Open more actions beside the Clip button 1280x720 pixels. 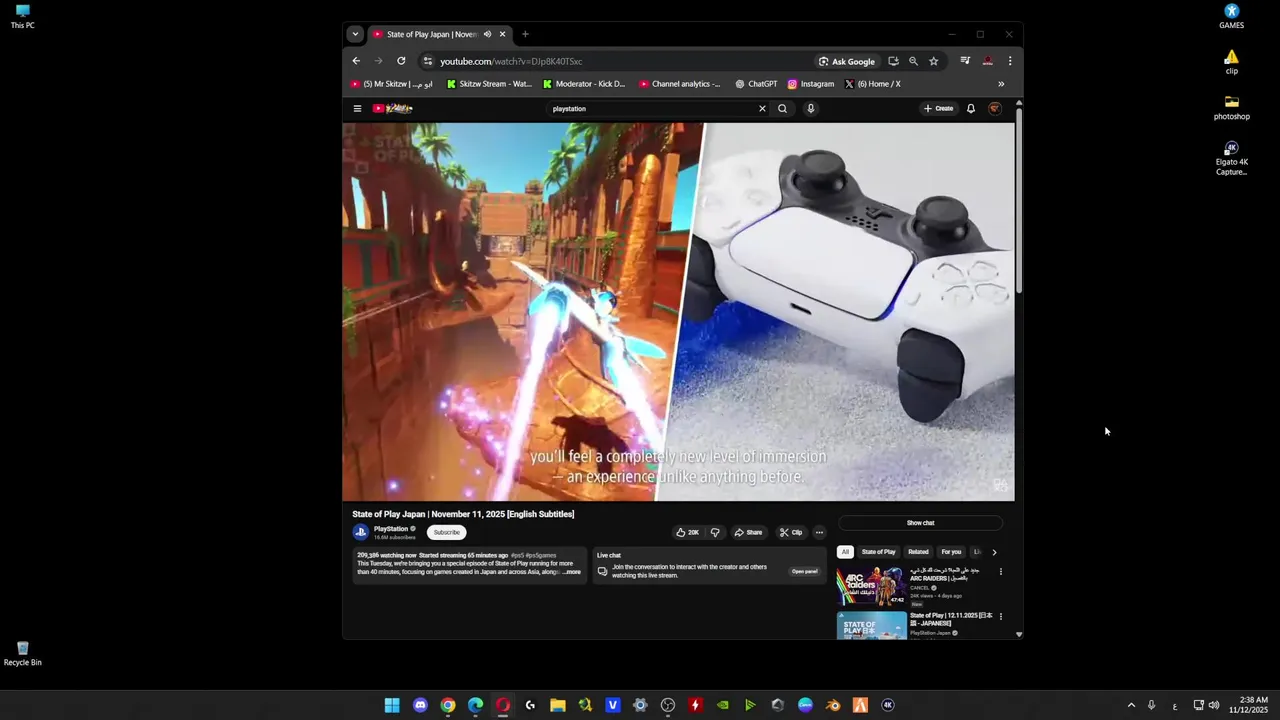click(819, 532)
